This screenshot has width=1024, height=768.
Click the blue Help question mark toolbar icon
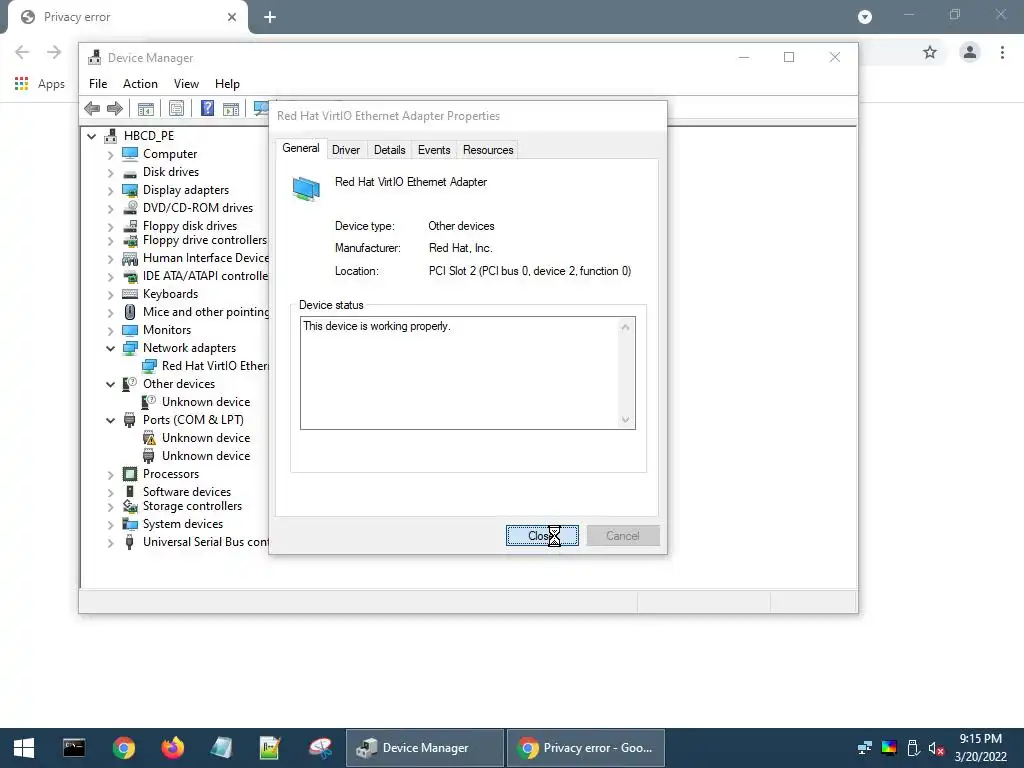pos(207,108)
